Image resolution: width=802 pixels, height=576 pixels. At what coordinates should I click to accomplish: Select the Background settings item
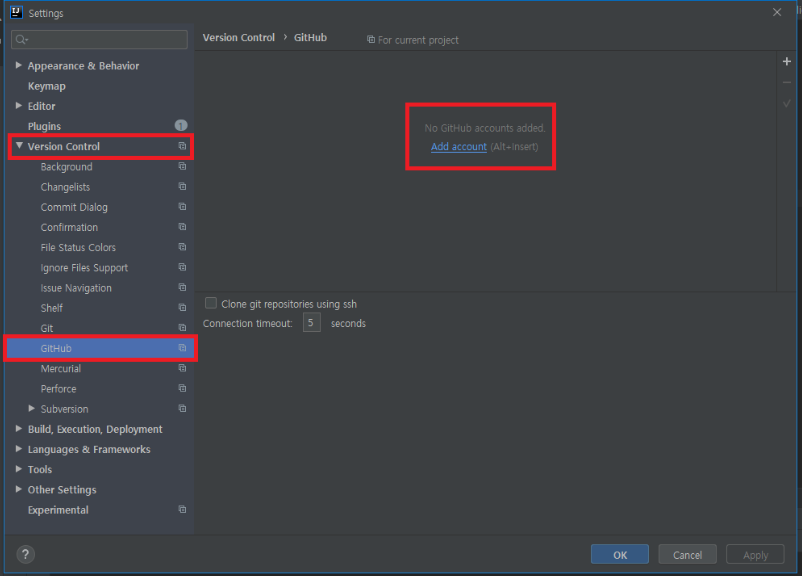point(66,167)
